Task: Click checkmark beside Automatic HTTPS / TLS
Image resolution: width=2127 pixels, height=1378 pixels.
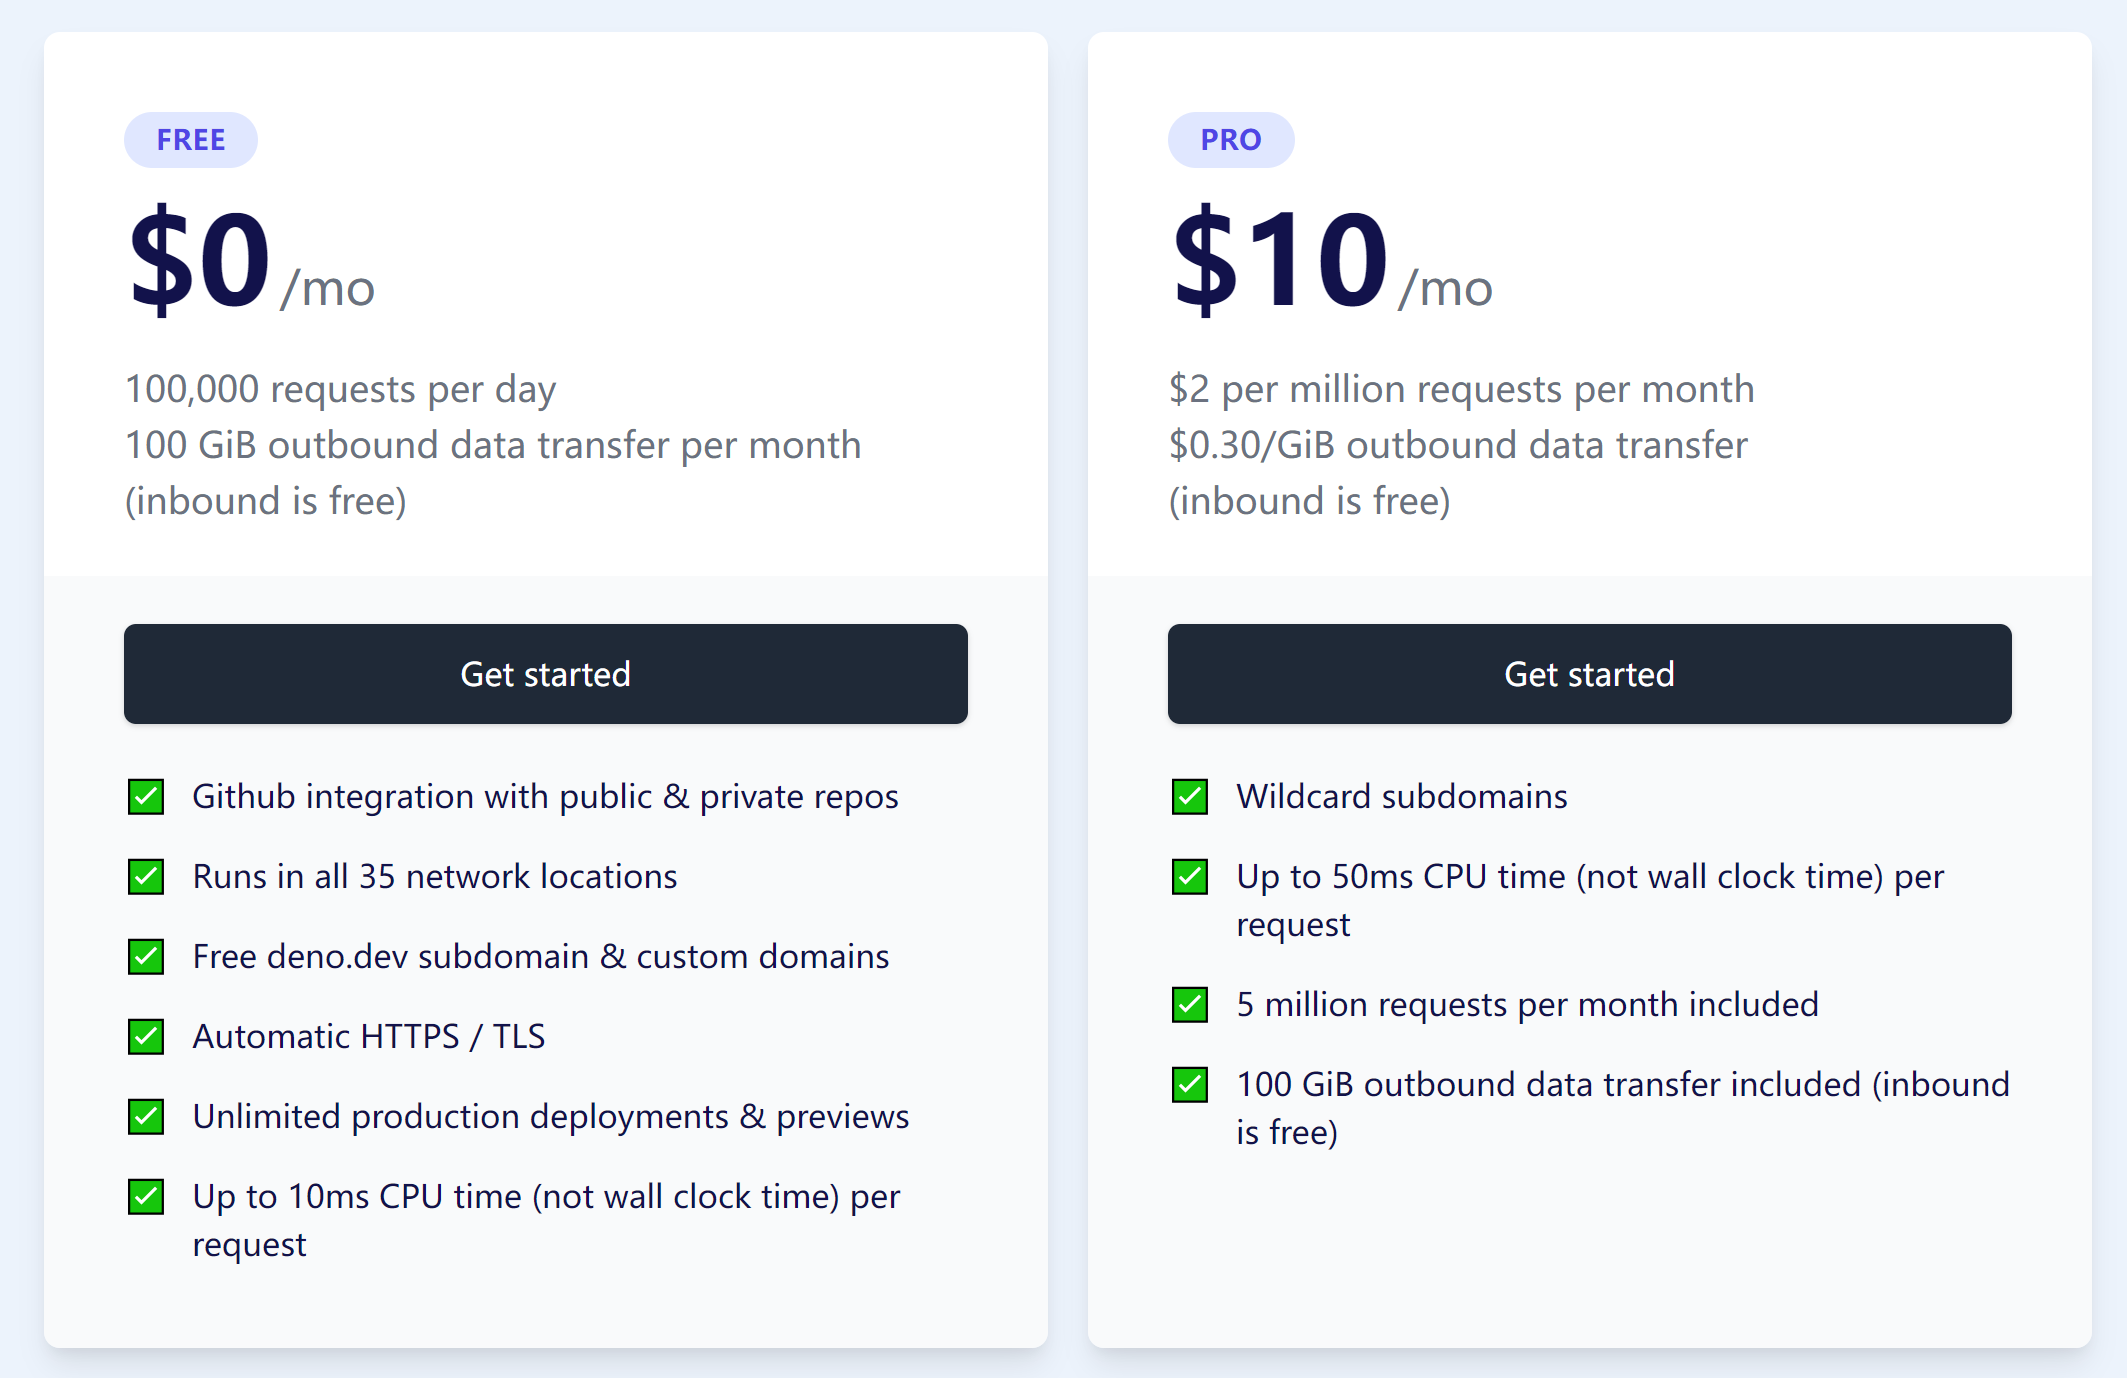Action: (x=146, y=1037)
